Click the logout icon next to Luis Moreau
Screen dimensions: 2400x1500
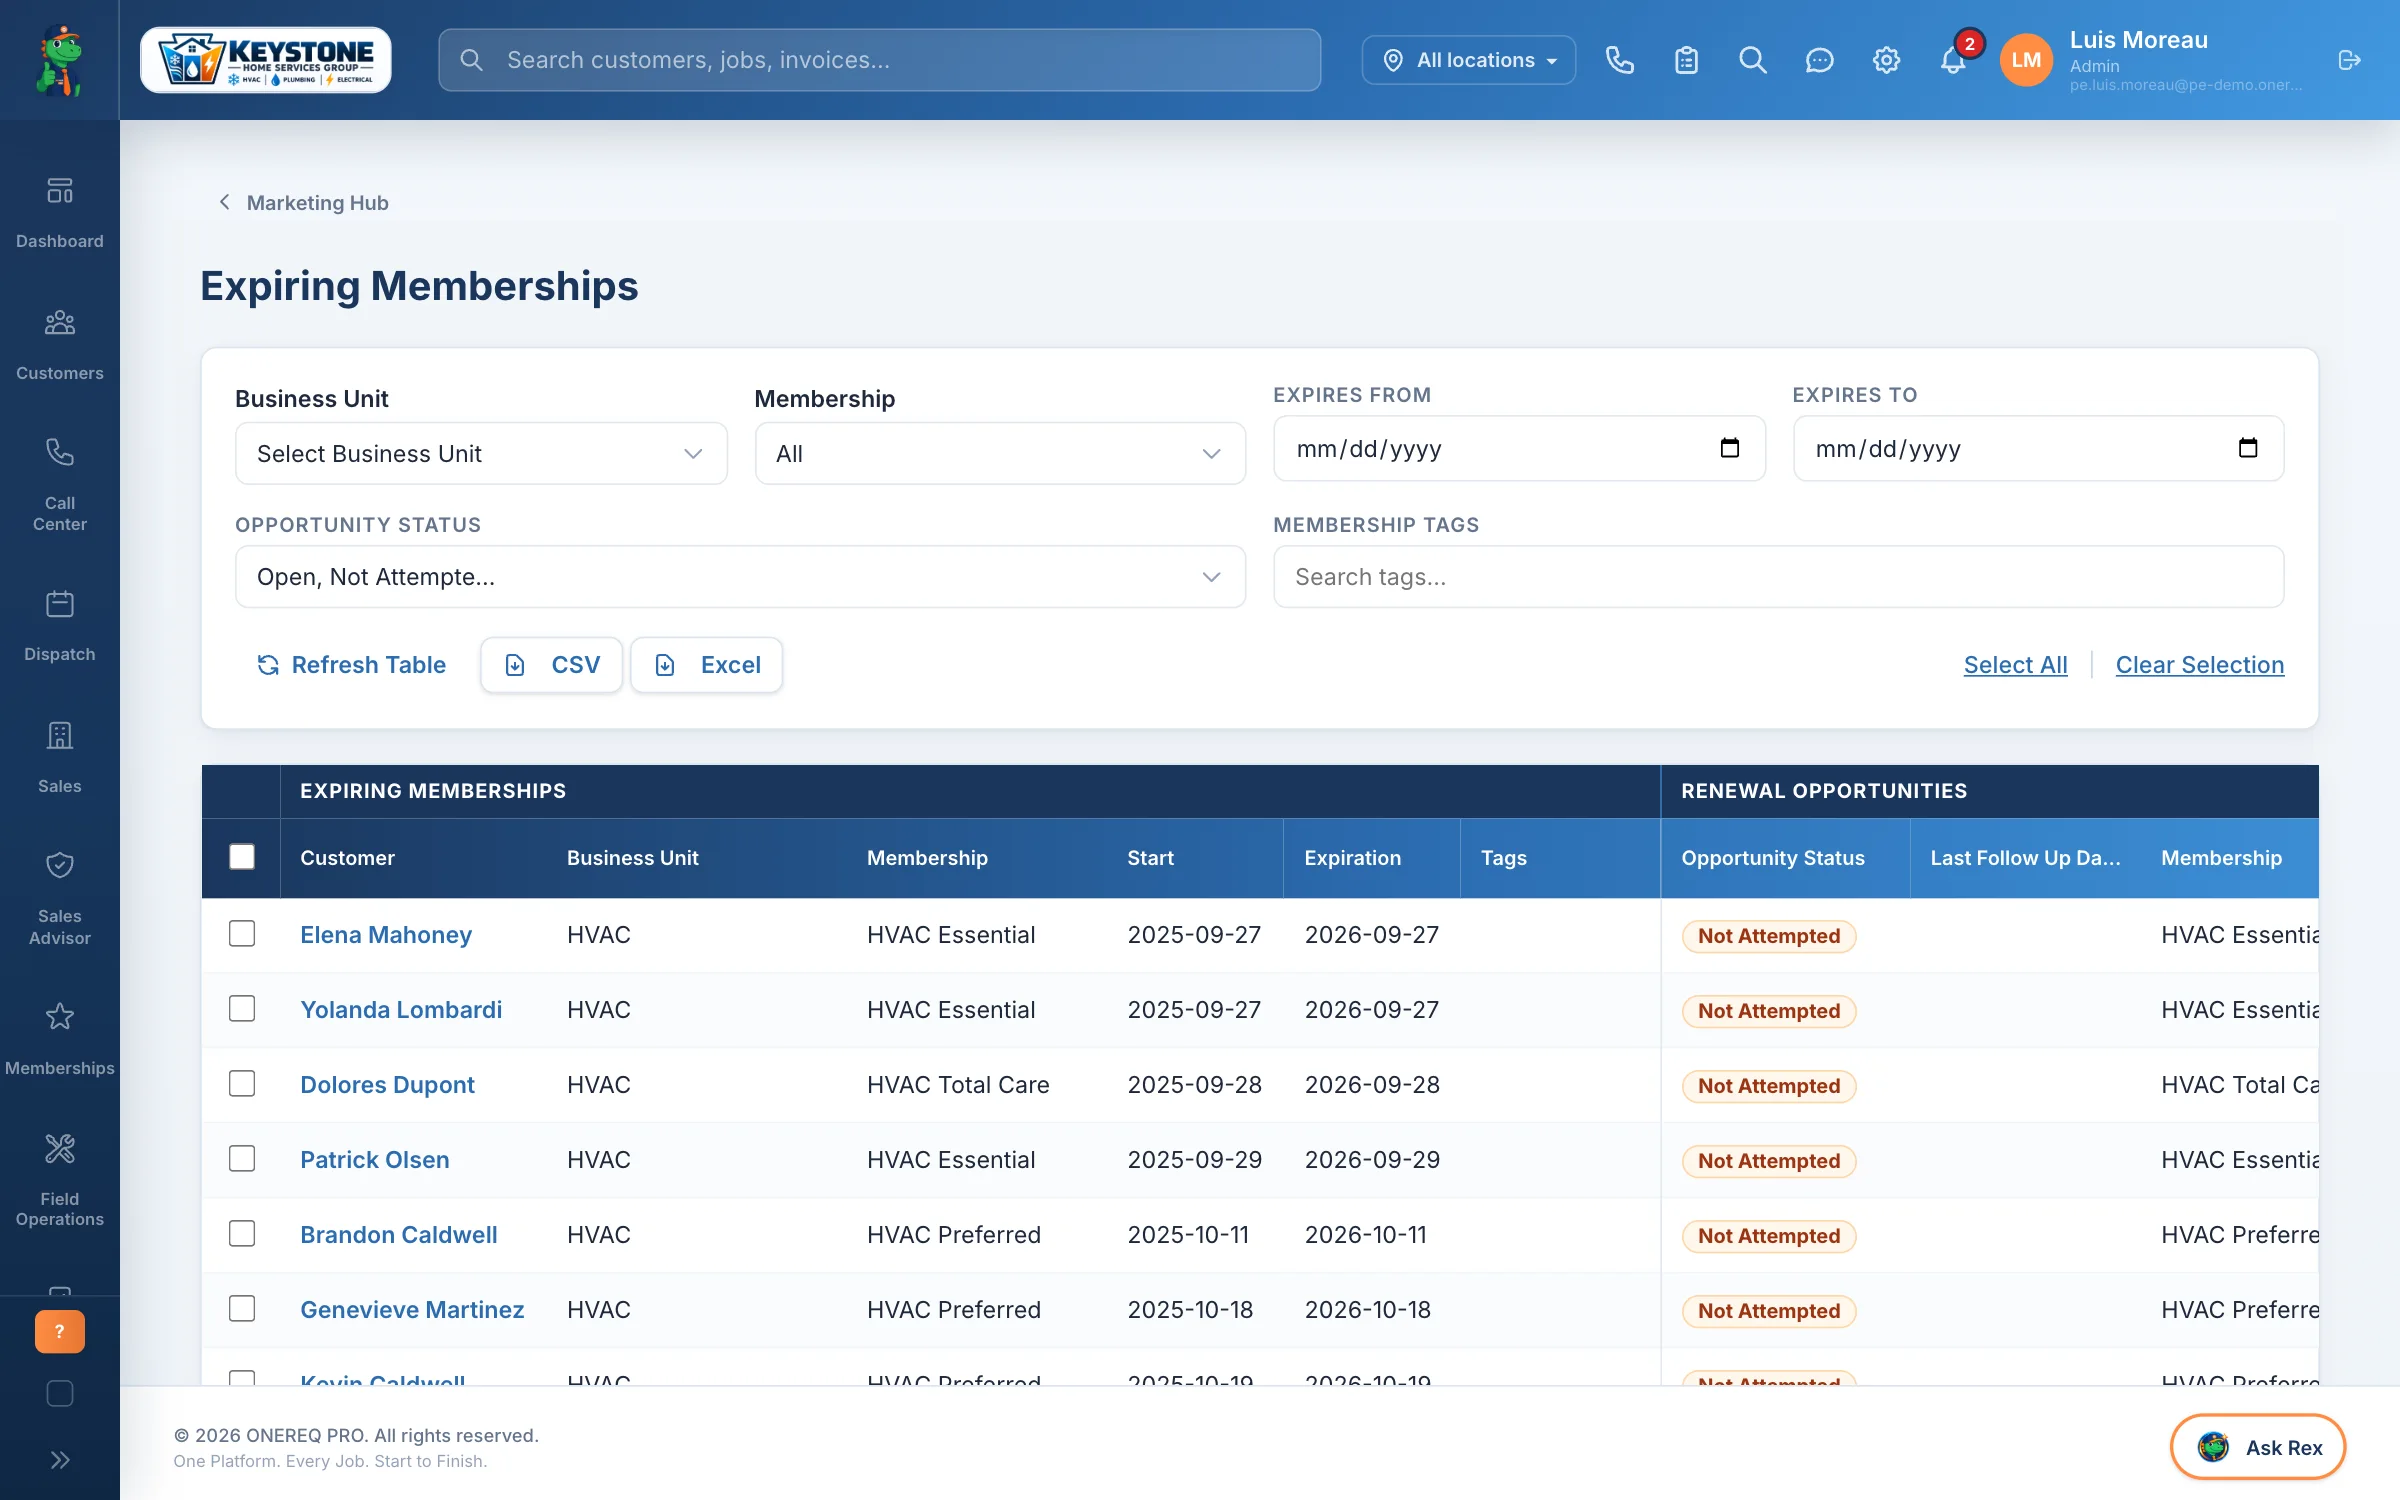coord(2349,60)
